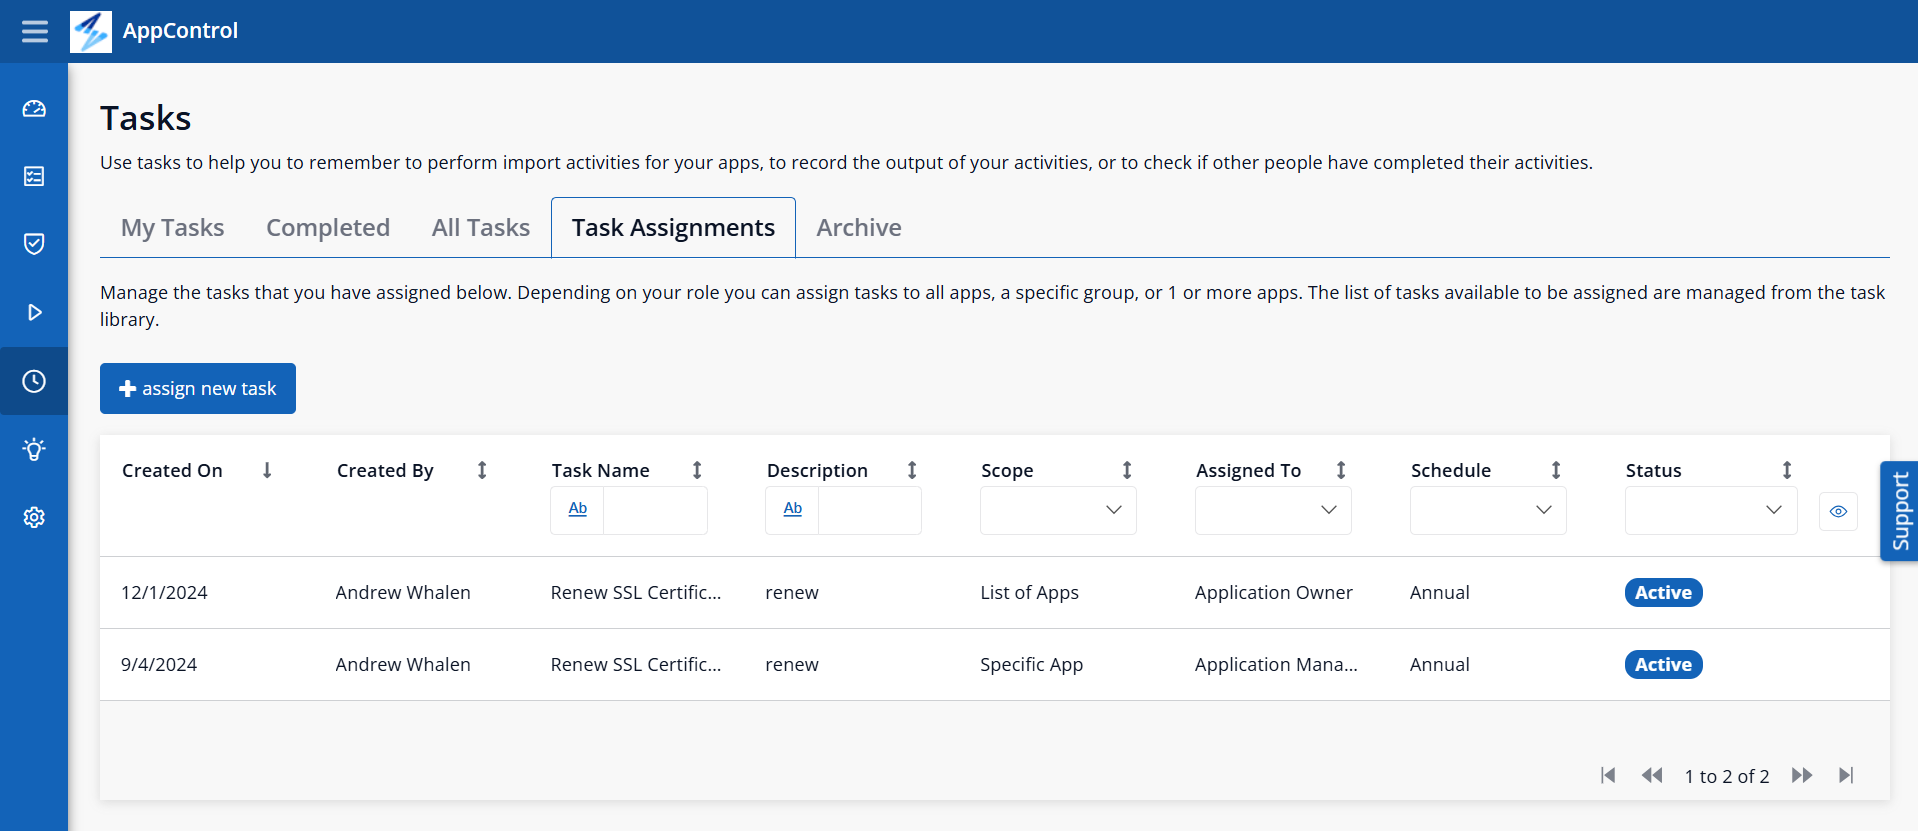Select the List of Apps scope cell
This screenshot has width=1918, height=831.
point(1029,593)
